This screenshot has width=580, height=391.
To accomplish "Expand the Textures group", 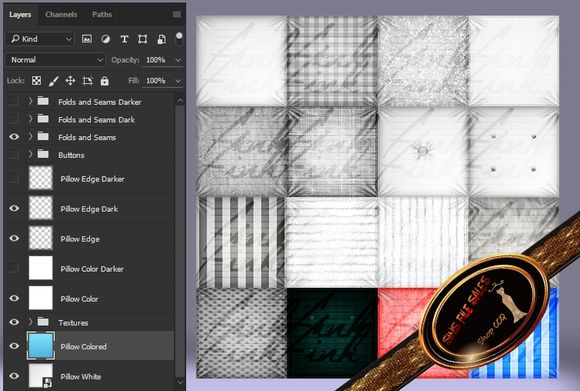I will [x=31, y=322].
